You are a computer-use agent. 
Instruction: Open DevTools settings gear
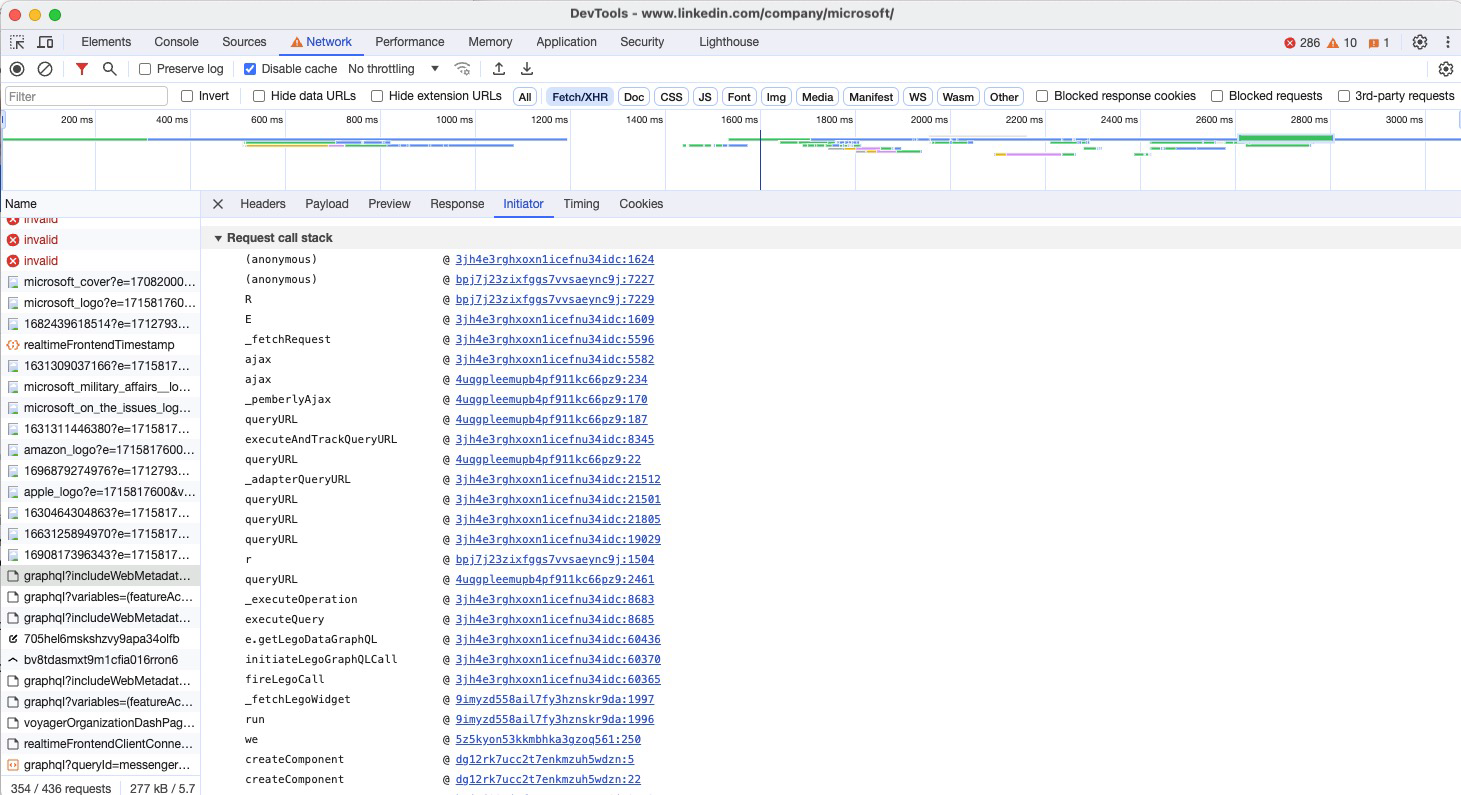point(1419,42)
